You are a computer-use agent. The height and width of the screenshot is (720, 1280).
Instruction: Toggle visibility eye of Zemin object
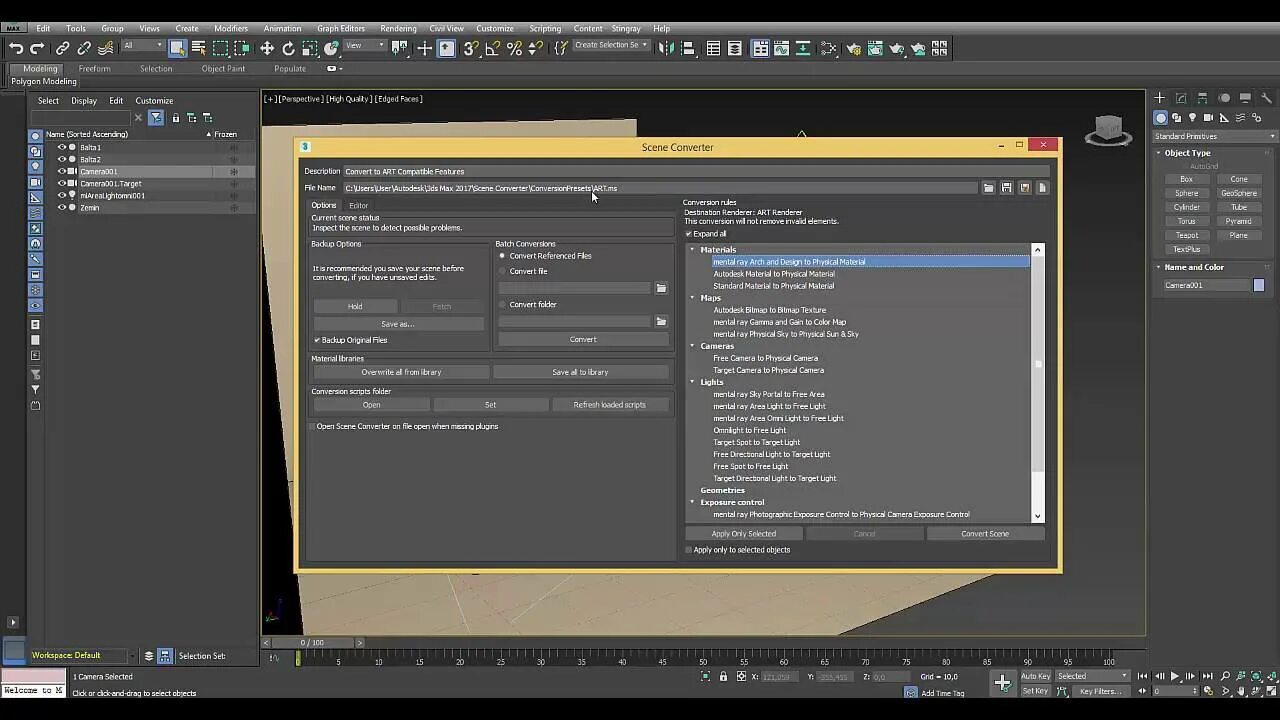click(x=62, y=207)
